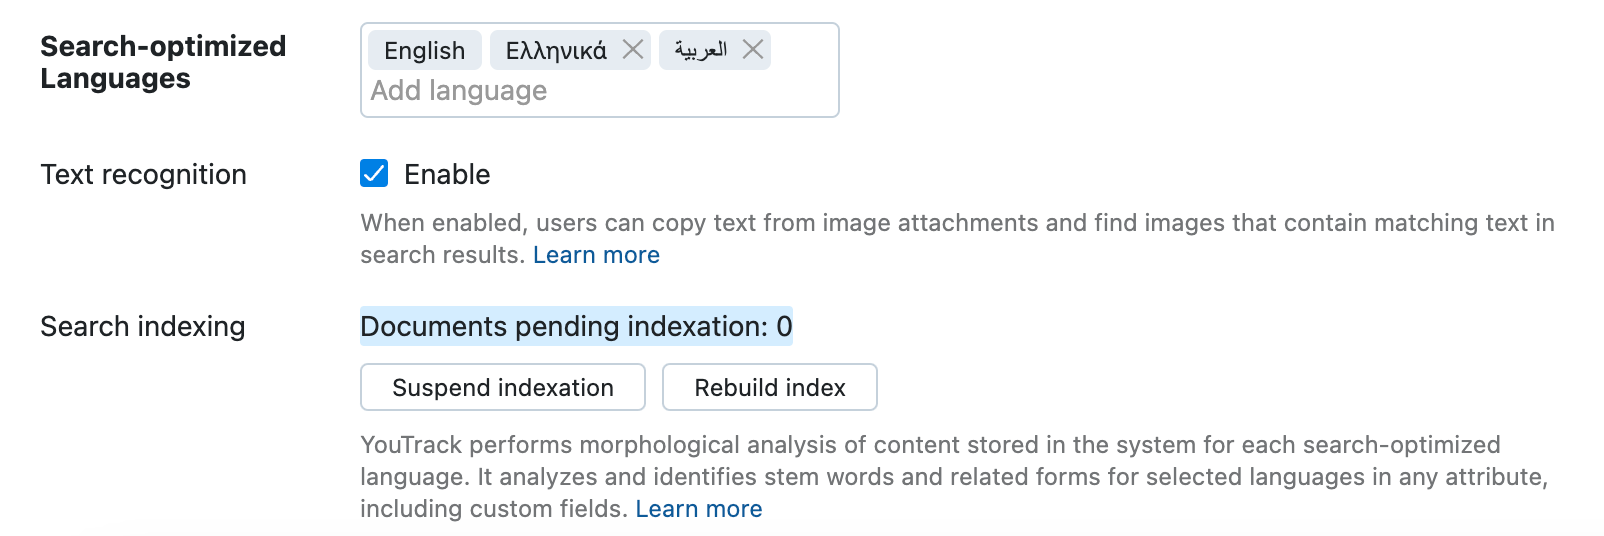The height and width of the screenshot is (536, 1604).
Task: Click the pending documents count zero
Action: pyautogui.click(x=784, y=327)
